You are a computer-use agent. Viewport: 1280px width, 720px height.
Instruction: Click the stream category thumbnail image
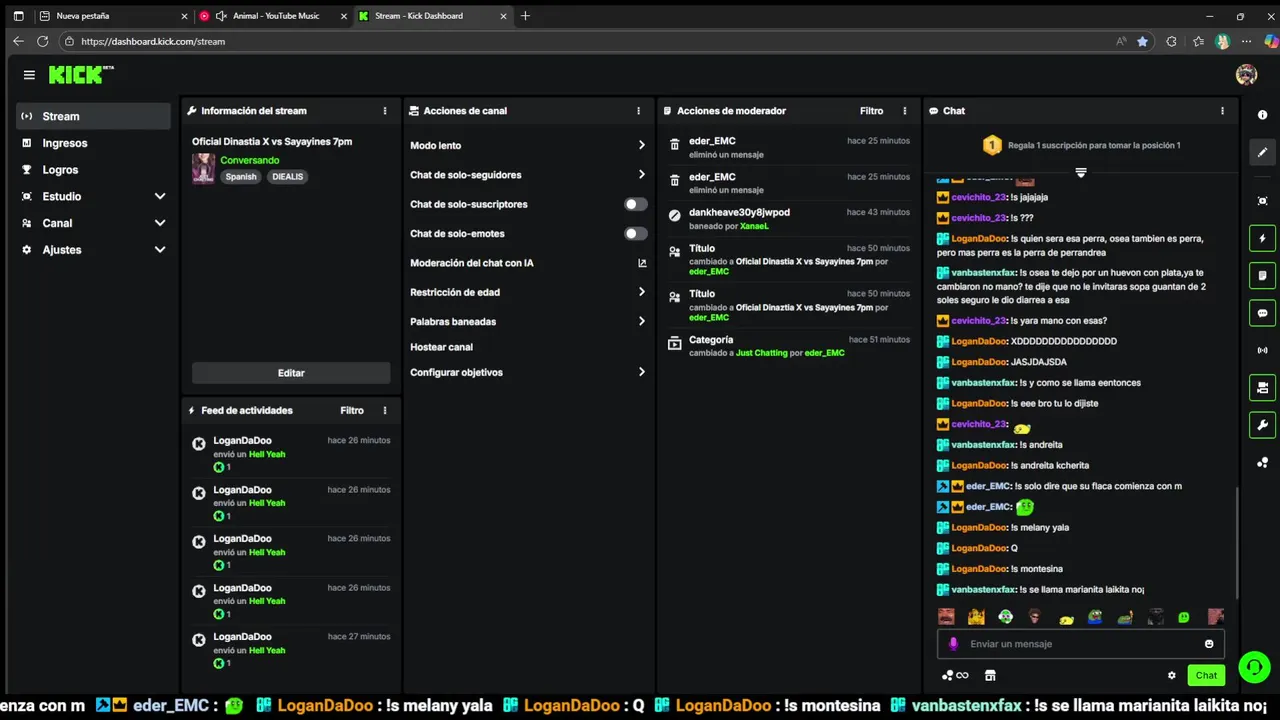tap(203, 168)
